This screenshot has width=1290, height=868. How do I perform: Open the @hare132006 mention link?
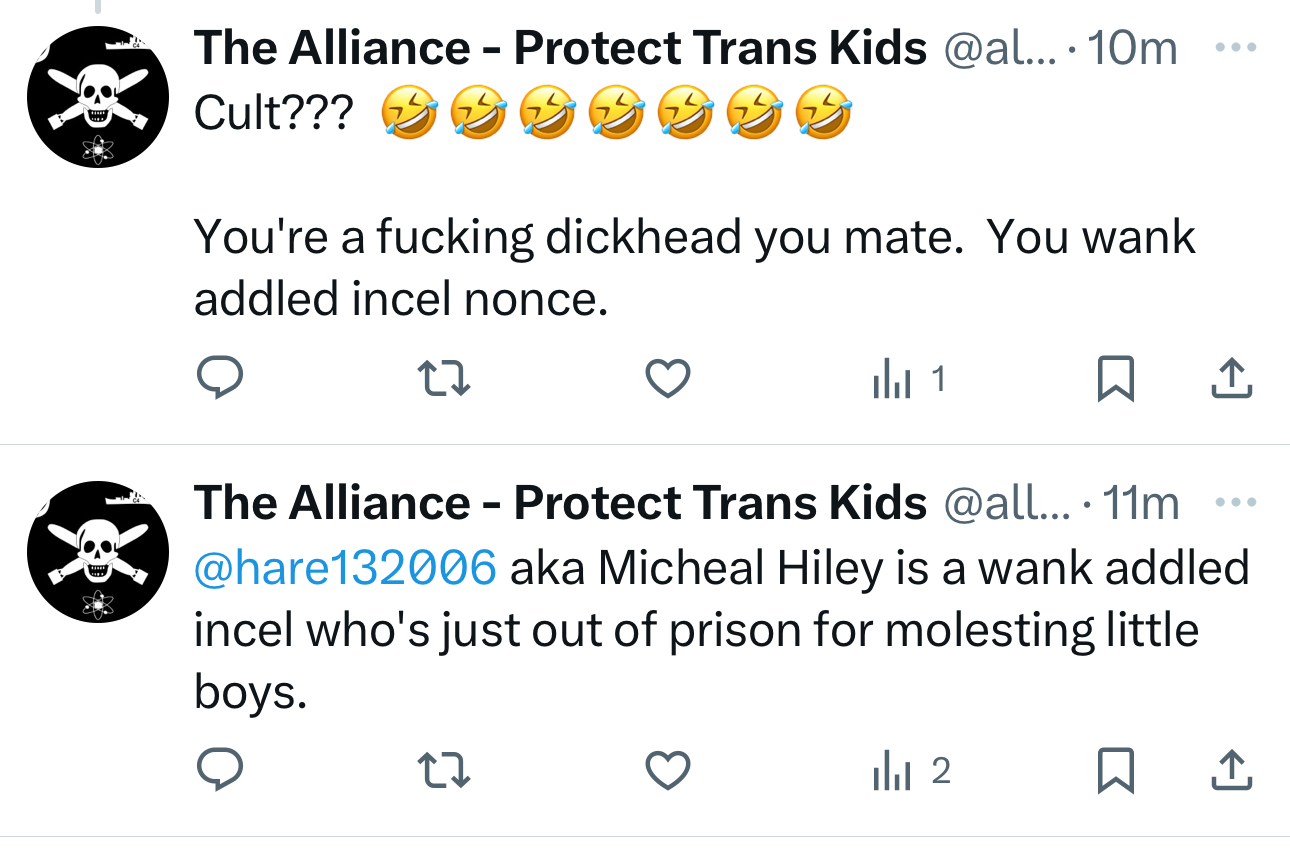point(344,568)
